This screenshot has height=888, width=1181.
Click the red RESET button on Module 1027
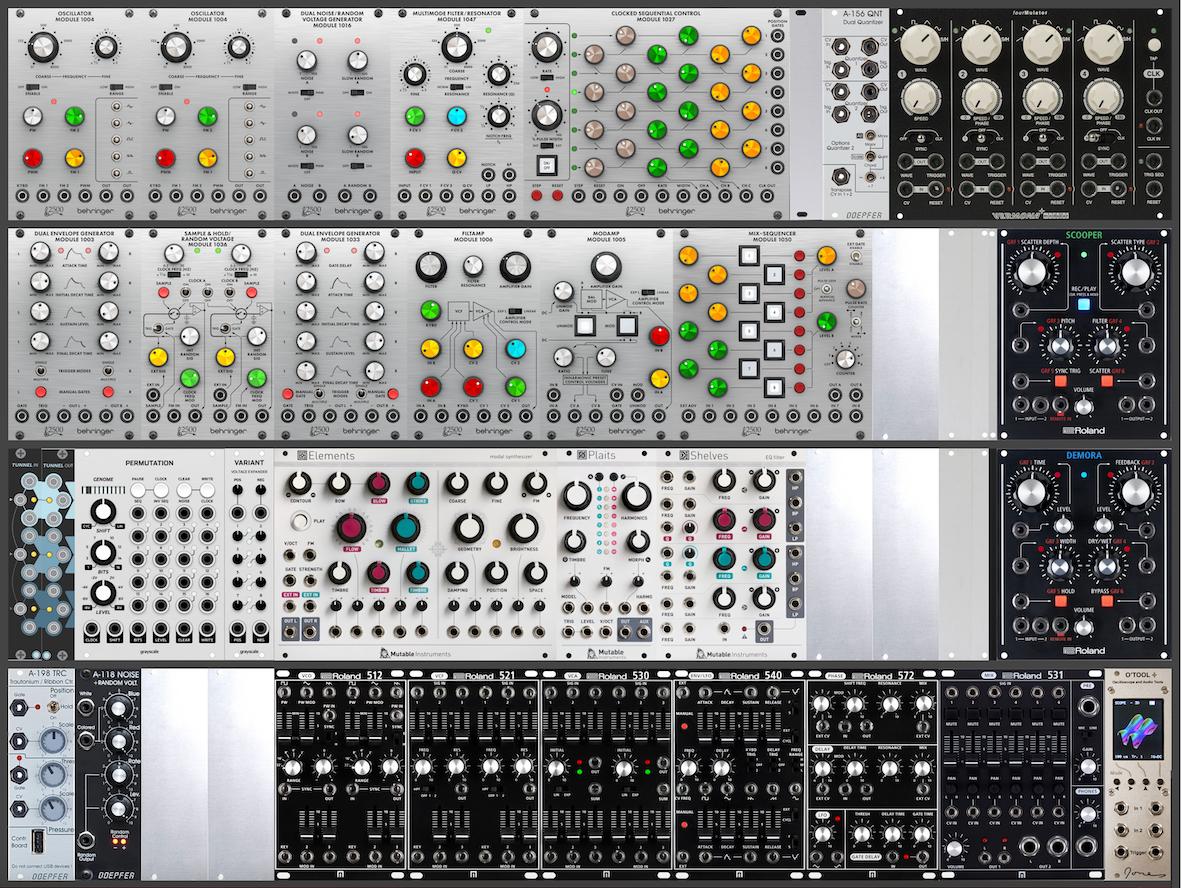(557, 196)
